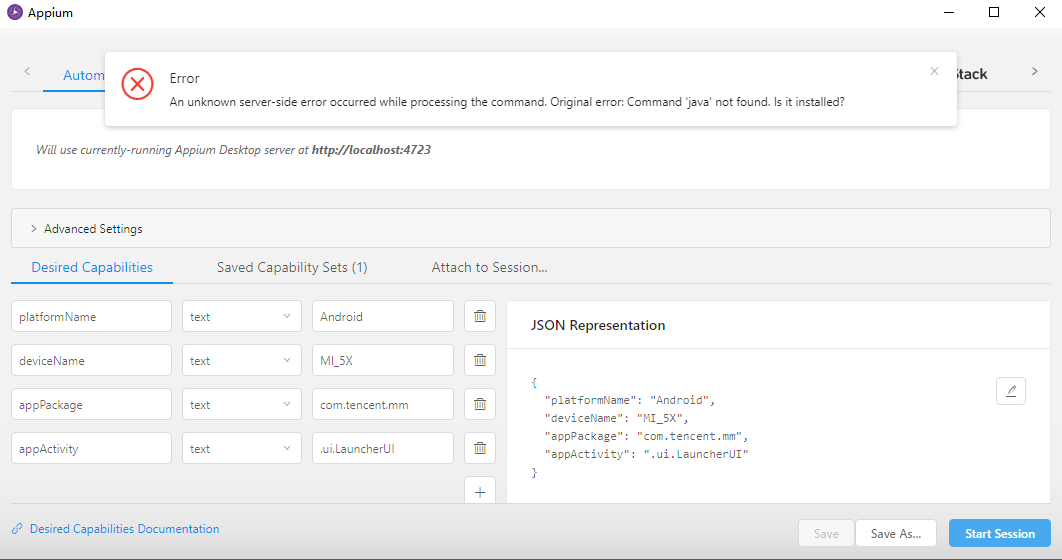Delete the appActivity capability row

[x=480, y=448]
